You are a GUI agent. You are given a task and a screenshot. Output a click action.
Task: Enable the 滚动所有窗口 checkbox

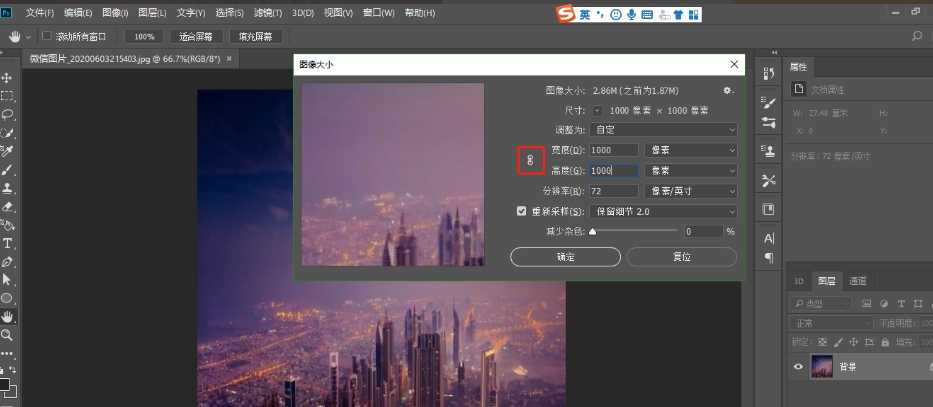[47, 36]
